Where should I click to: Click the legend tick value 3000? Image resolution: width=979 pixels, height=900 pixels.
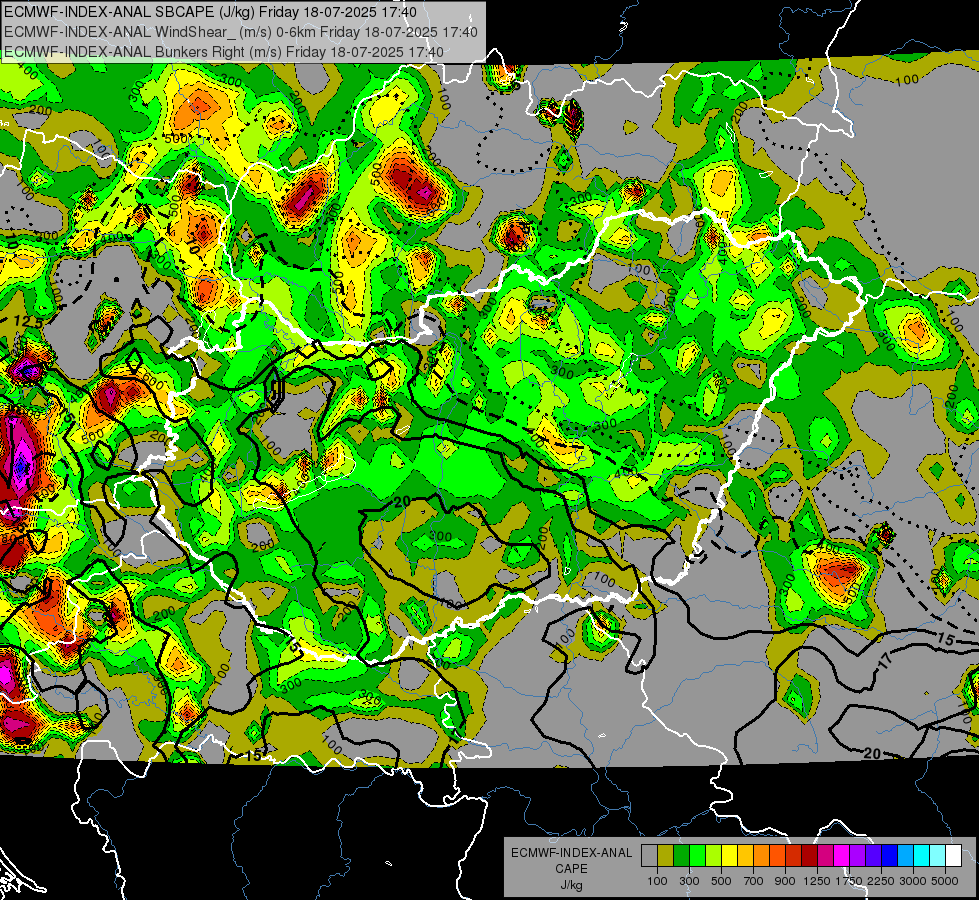coord(913,881)
